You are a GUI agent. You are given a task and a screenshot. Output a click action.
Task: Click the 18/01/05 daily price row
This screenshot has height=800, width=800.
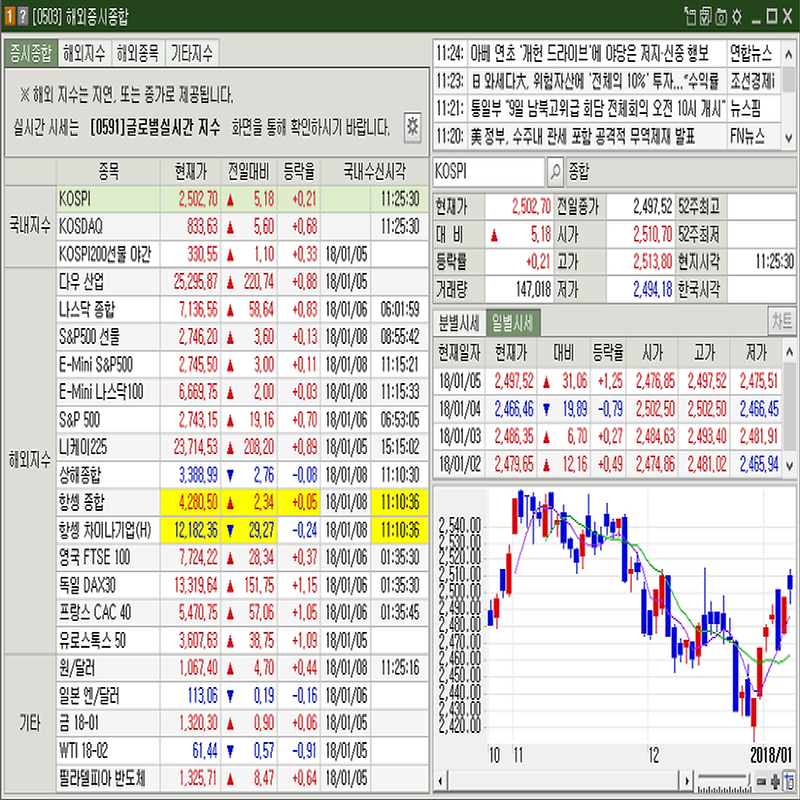[607, 381]
